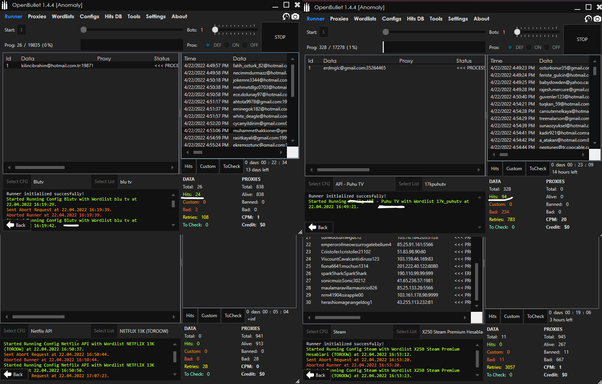
Task: Click Proxy column header in Puhu TV bot list
Action: click(406, 61)
